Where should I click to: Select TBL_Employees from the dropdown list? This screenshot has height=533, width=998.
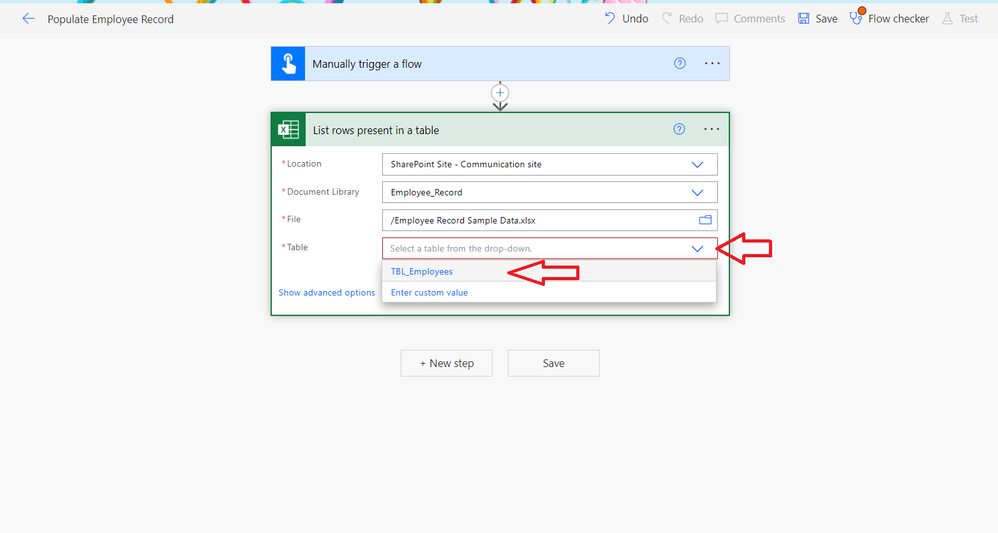point(549,271)
